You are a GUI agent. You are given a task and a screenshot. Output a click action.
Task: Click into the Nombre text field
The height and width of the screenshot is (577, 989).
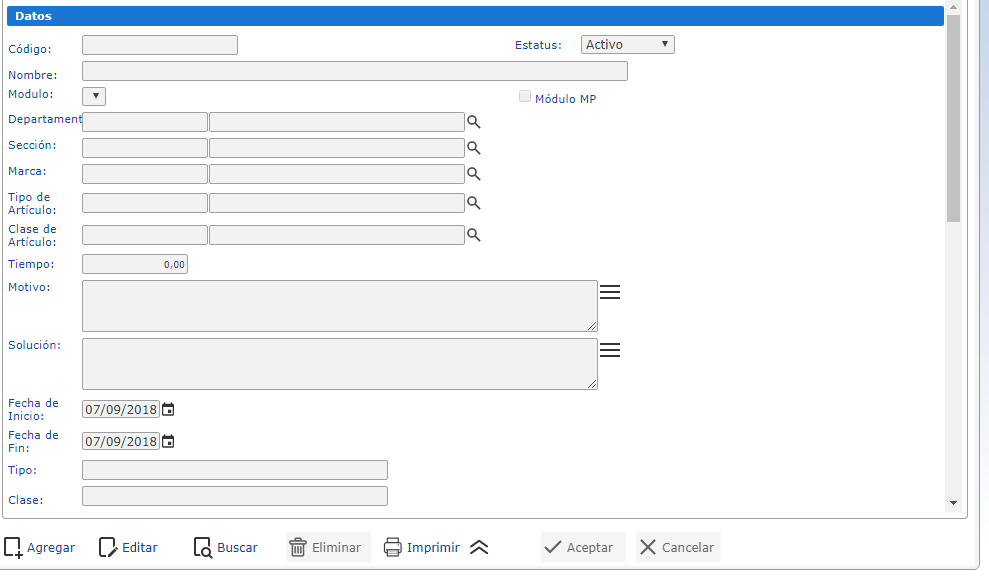(x=354, y=71)
